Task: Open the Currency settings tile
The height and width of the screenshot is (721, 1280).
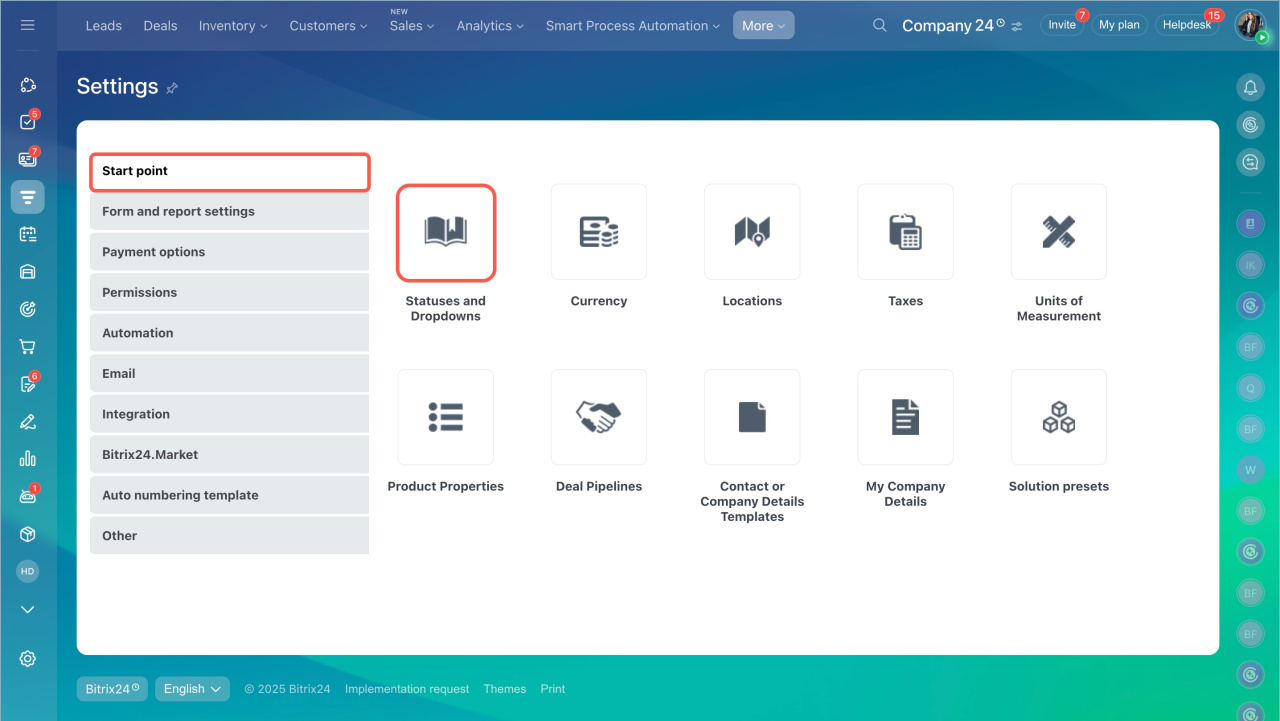Action: [598, 232]
